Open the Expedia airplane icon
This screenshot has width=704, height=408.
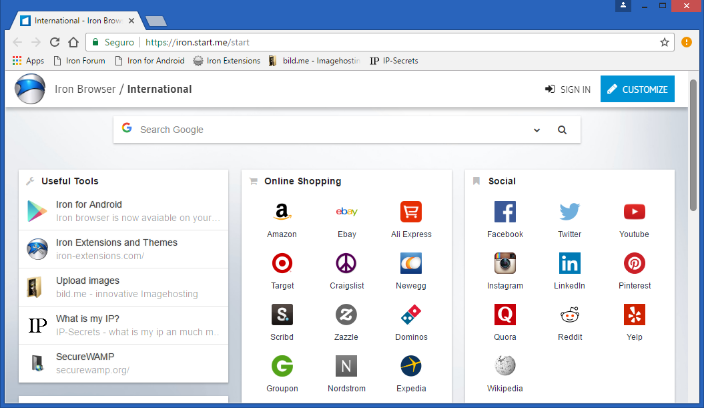[x=411, y=366]
